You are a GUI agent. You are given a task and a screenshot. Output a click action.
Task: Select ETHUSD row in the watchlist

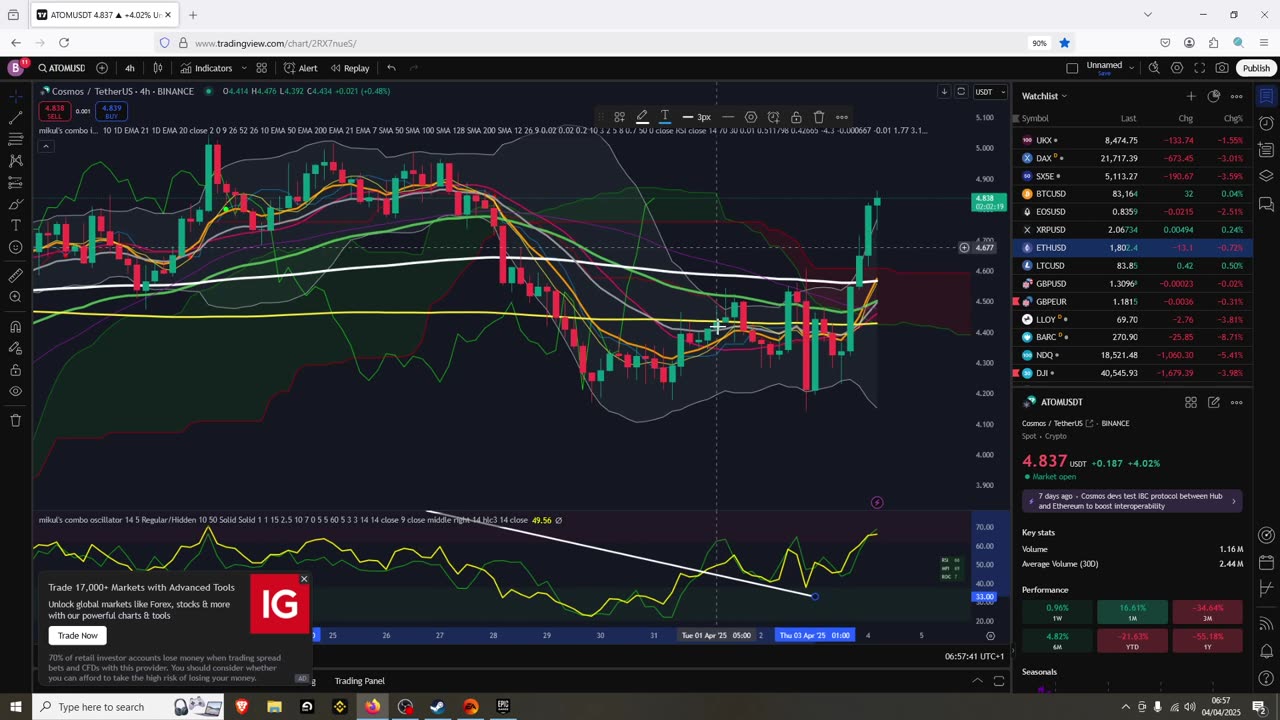pyautogui.click(x=1132, y=248)
